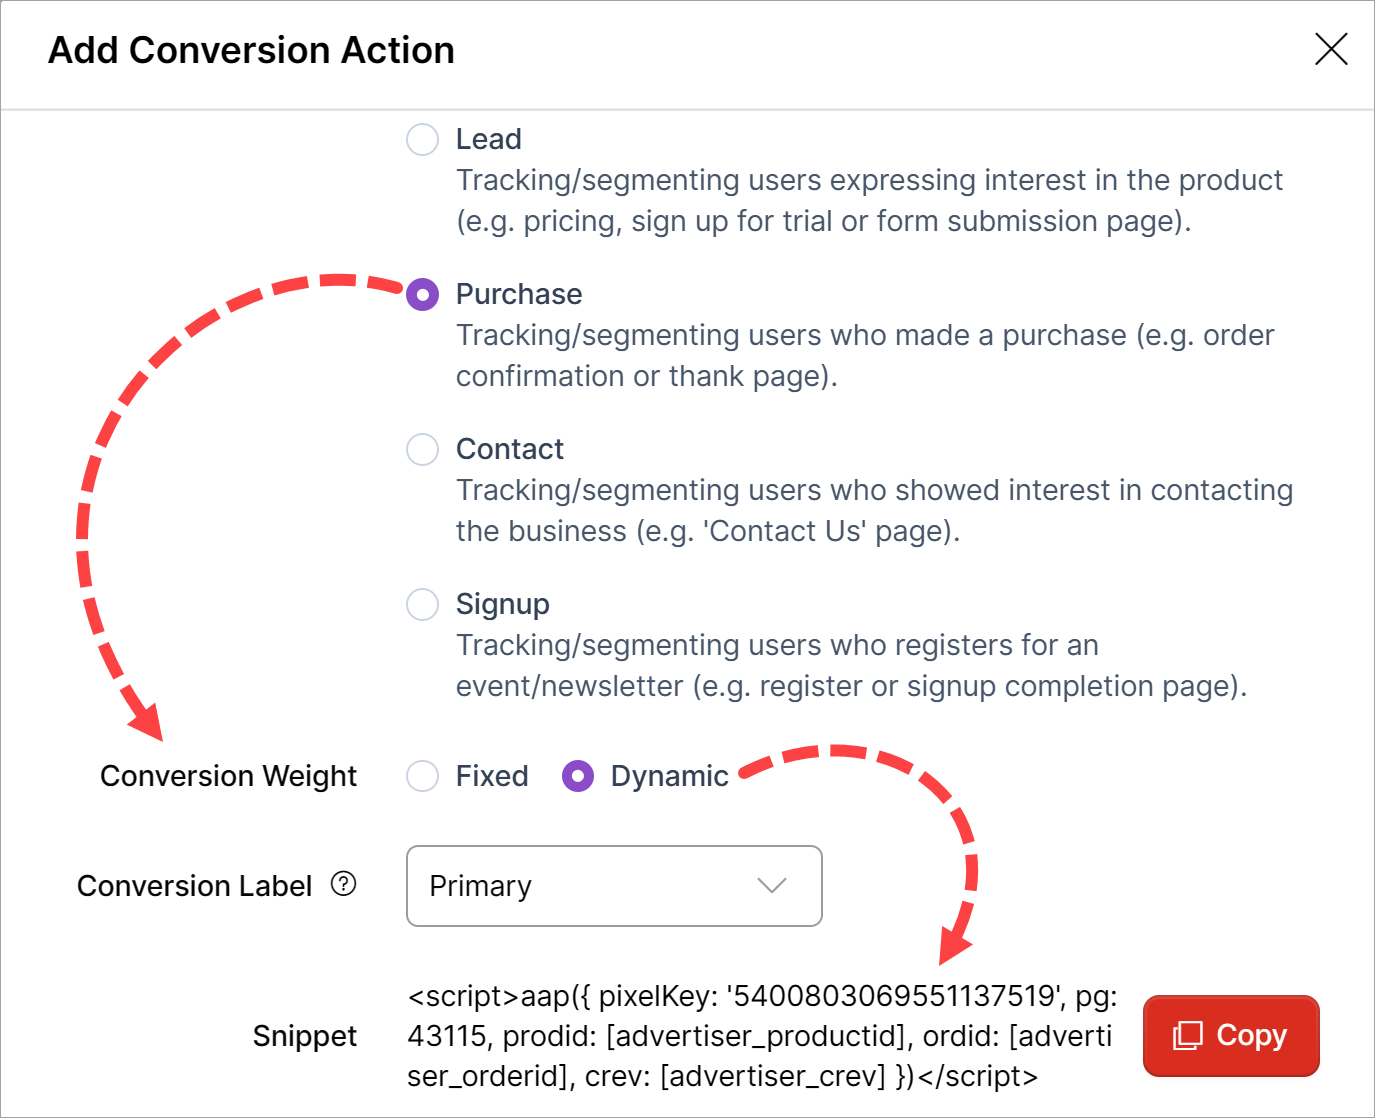The image size is (1375, 1118).
Task: Choose the Fixed conversion weight radio
Action: click(422, 776)
